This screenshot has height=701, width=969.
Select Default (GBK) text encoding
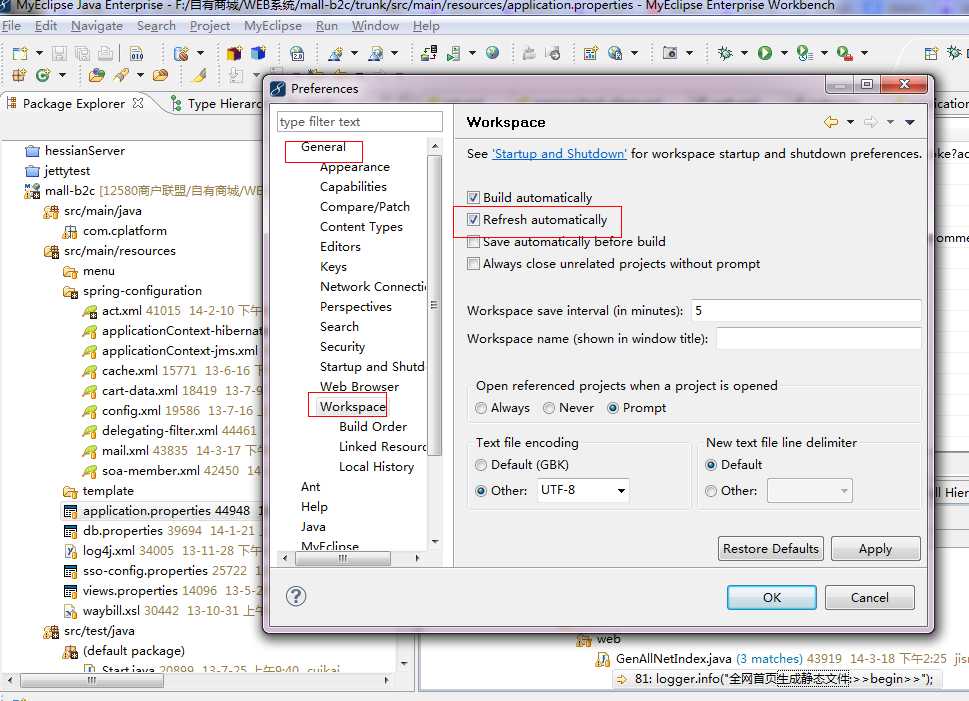point(481,465)
